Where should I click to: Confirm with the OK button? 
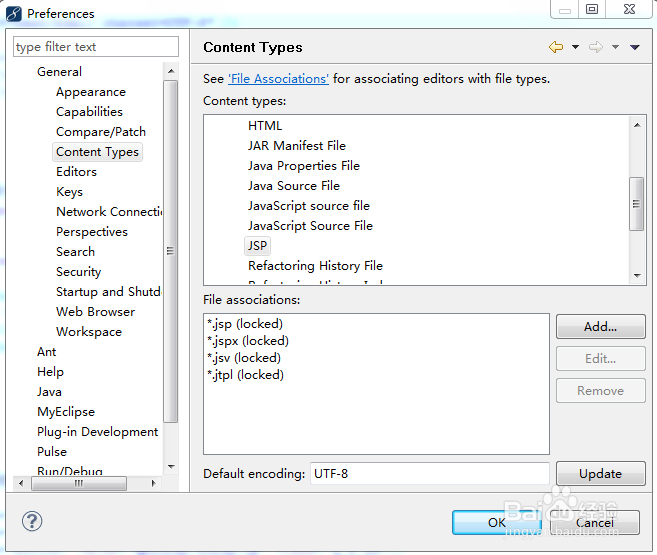point(497,522)
